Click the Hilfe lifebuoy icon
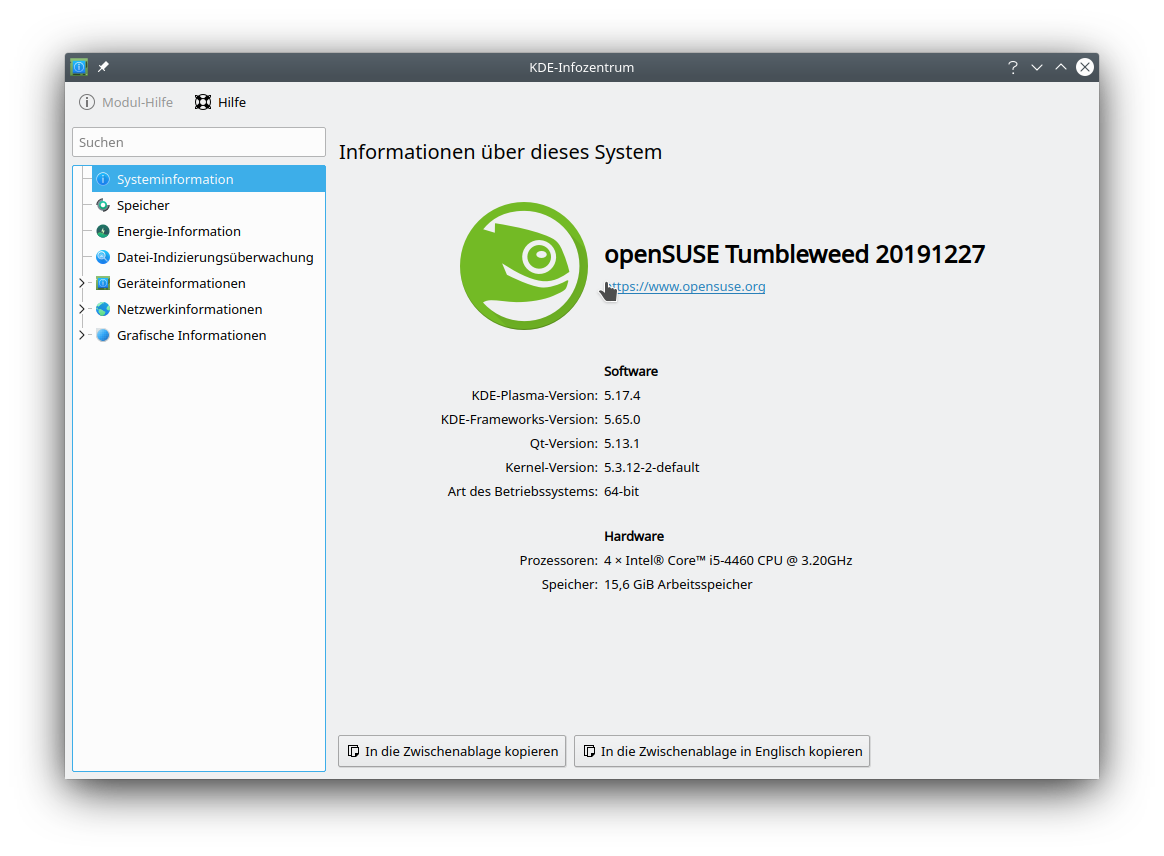Screen dimensions: 1164x856 click(203, 102)
